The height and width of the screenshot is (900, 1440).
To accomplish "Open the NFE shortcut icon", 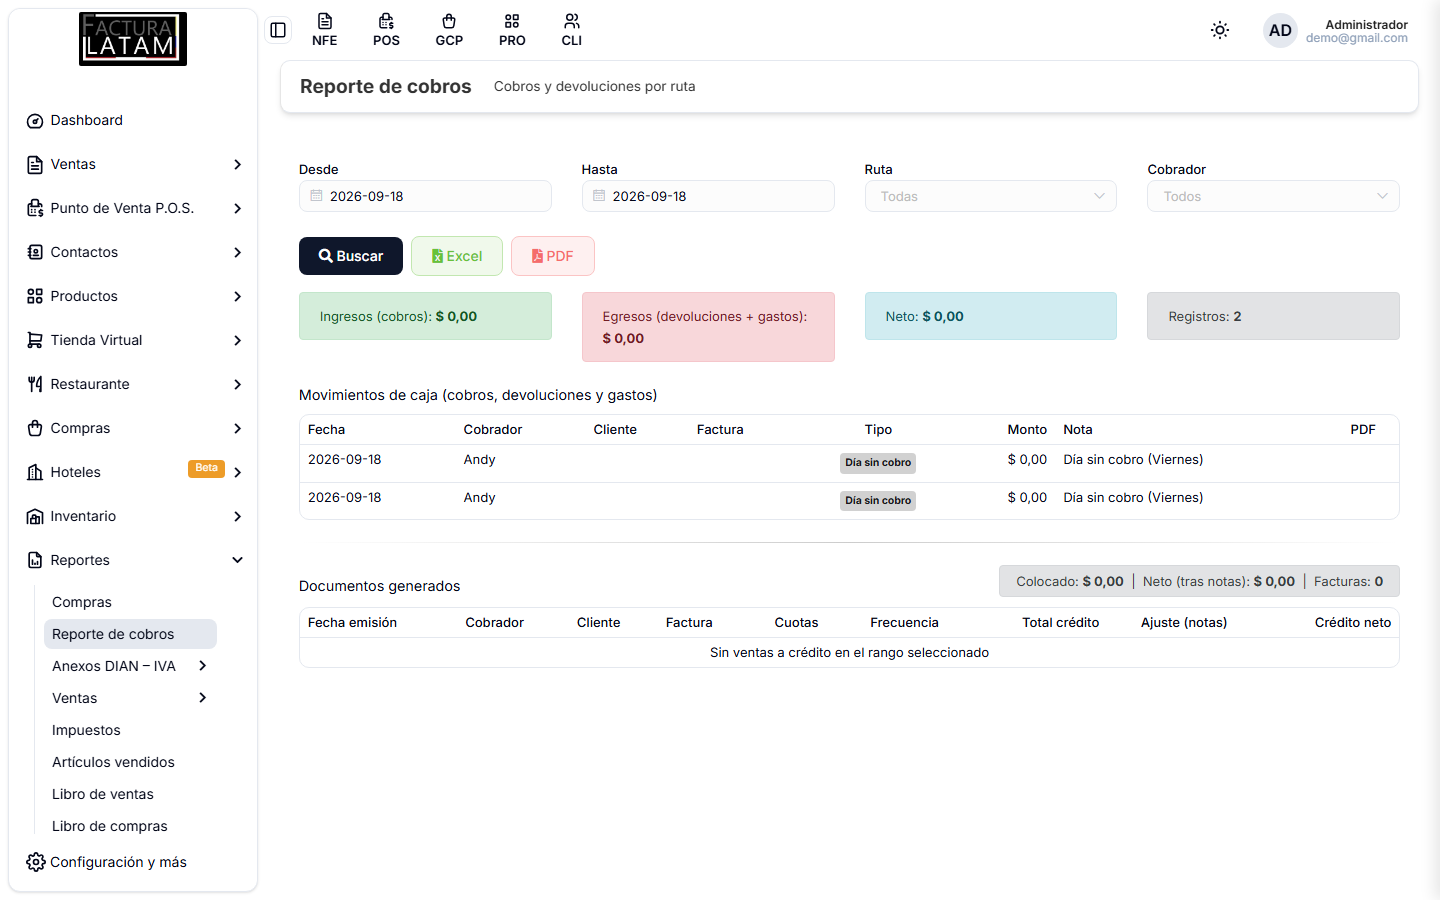I will 324,30.
